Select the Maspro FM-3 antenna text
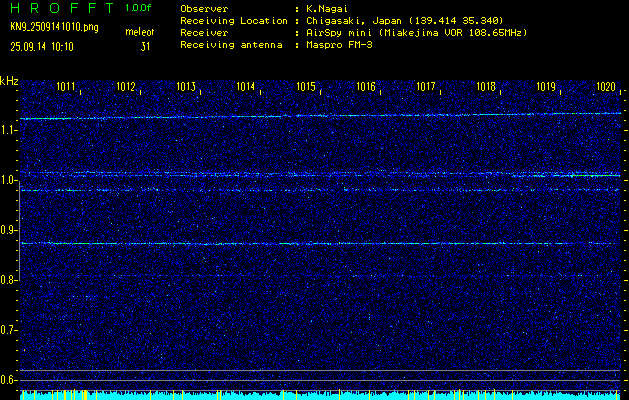The width and height of the screenshot is (629, 400). coord(339,45)
